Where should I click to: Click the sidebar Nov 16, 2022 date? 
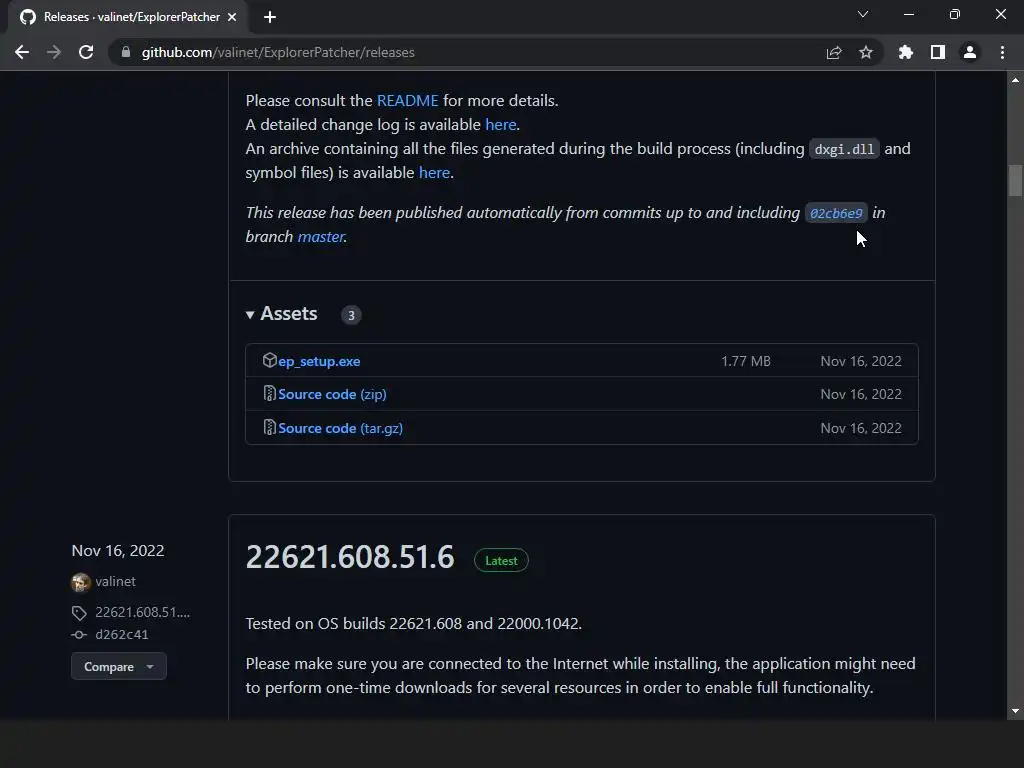pos(118,551)
